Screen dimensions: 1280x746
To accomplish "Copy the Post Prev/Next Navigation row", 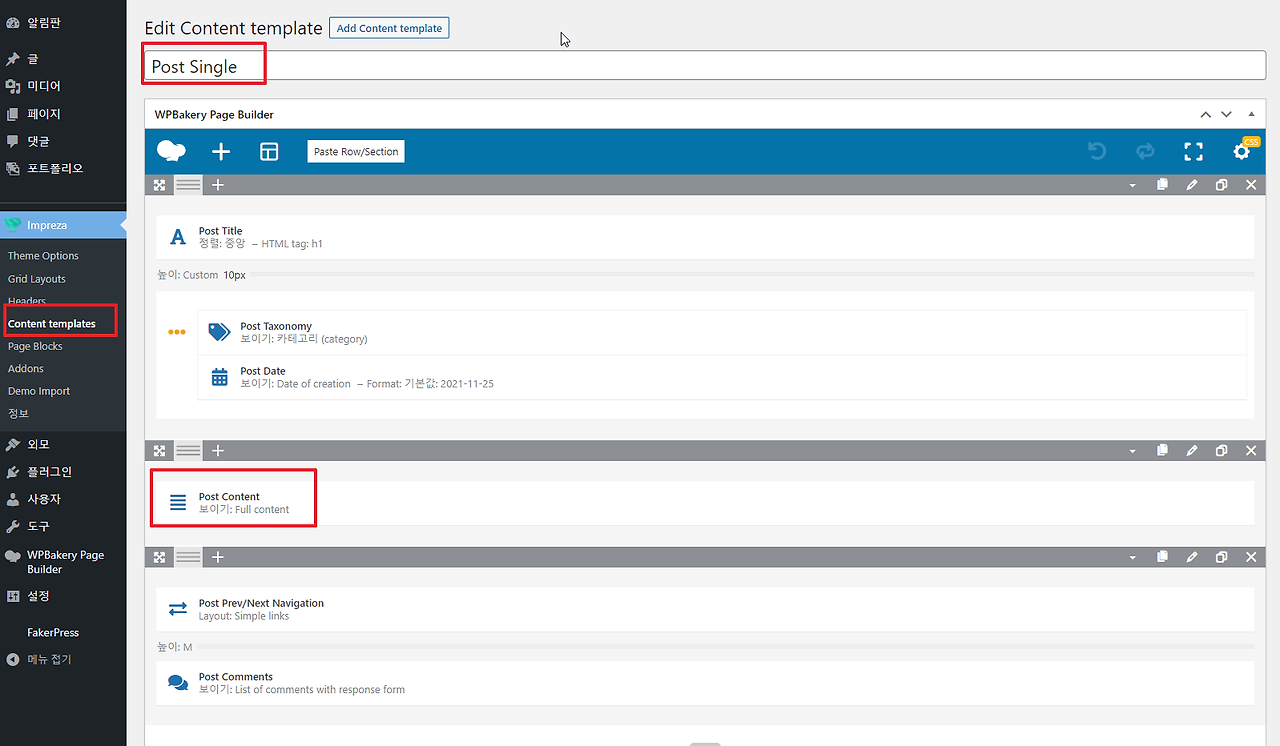I will pos(1162,557).
